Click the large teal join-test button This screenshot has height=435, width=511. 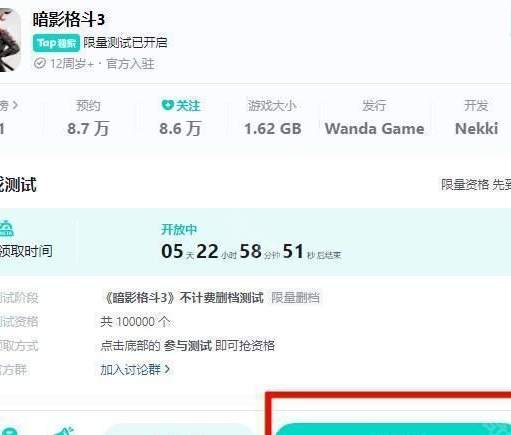(393, 429)
